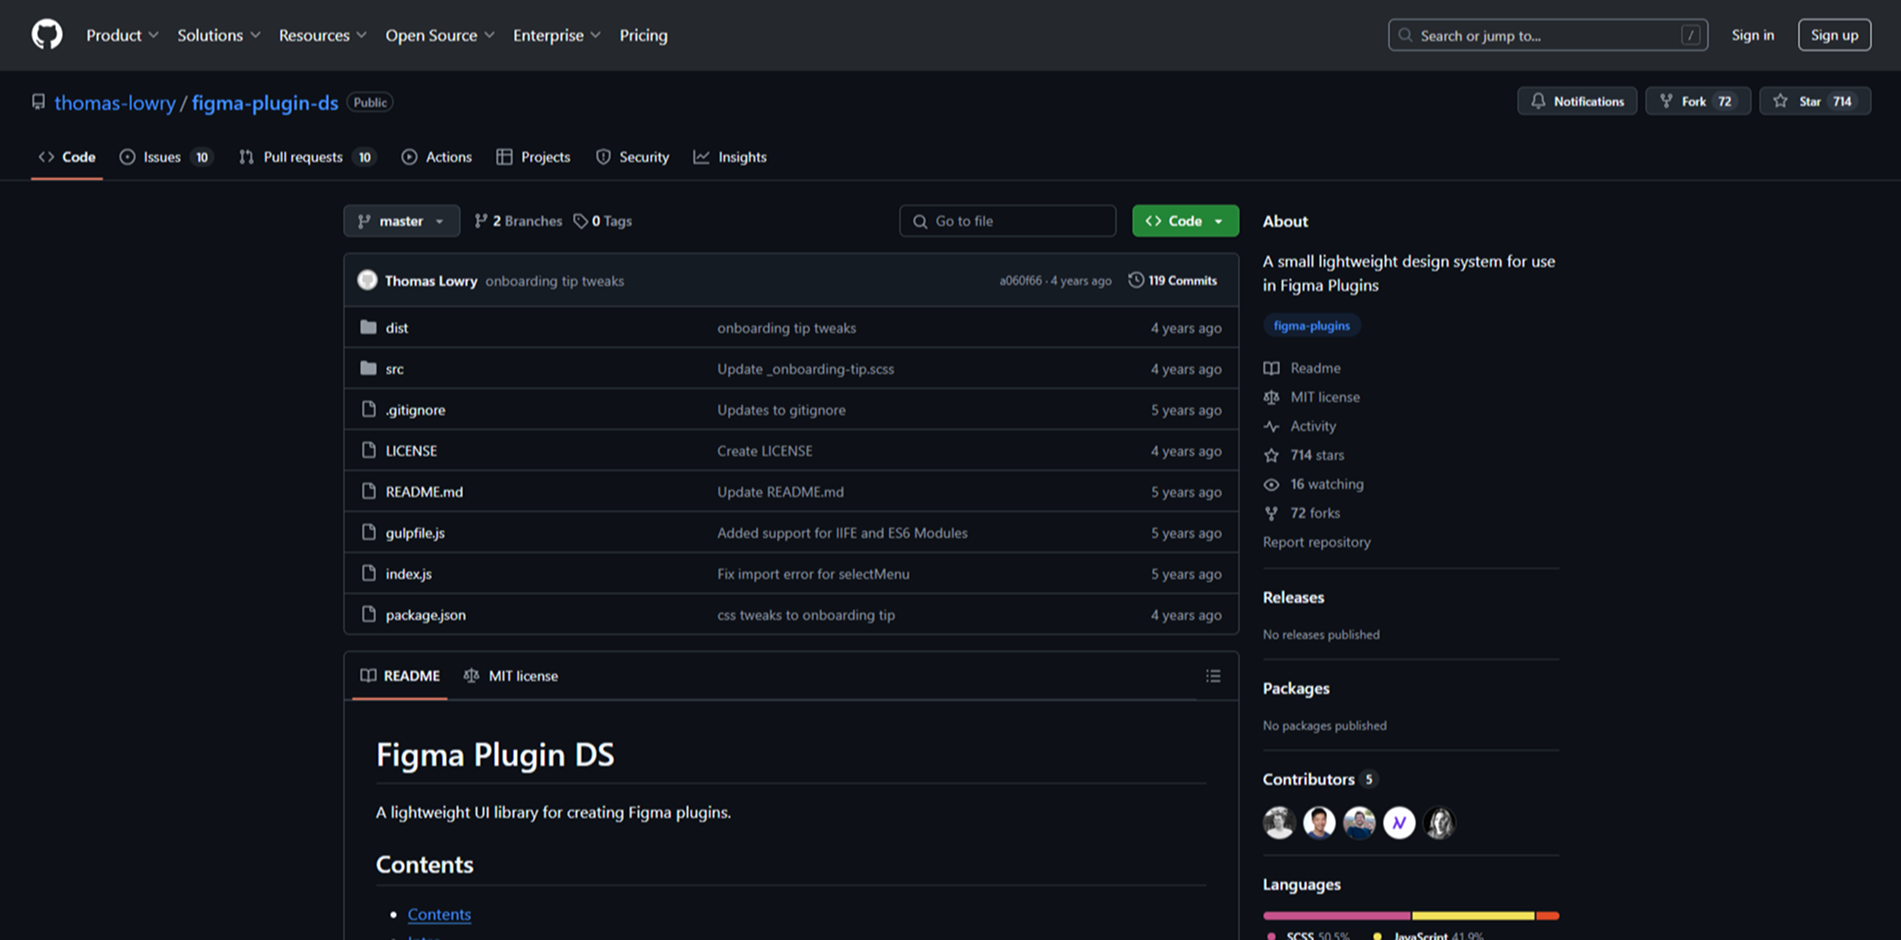Open first contributor avatar
This screenshot has width=1901, height=940.
(1279, 822)
